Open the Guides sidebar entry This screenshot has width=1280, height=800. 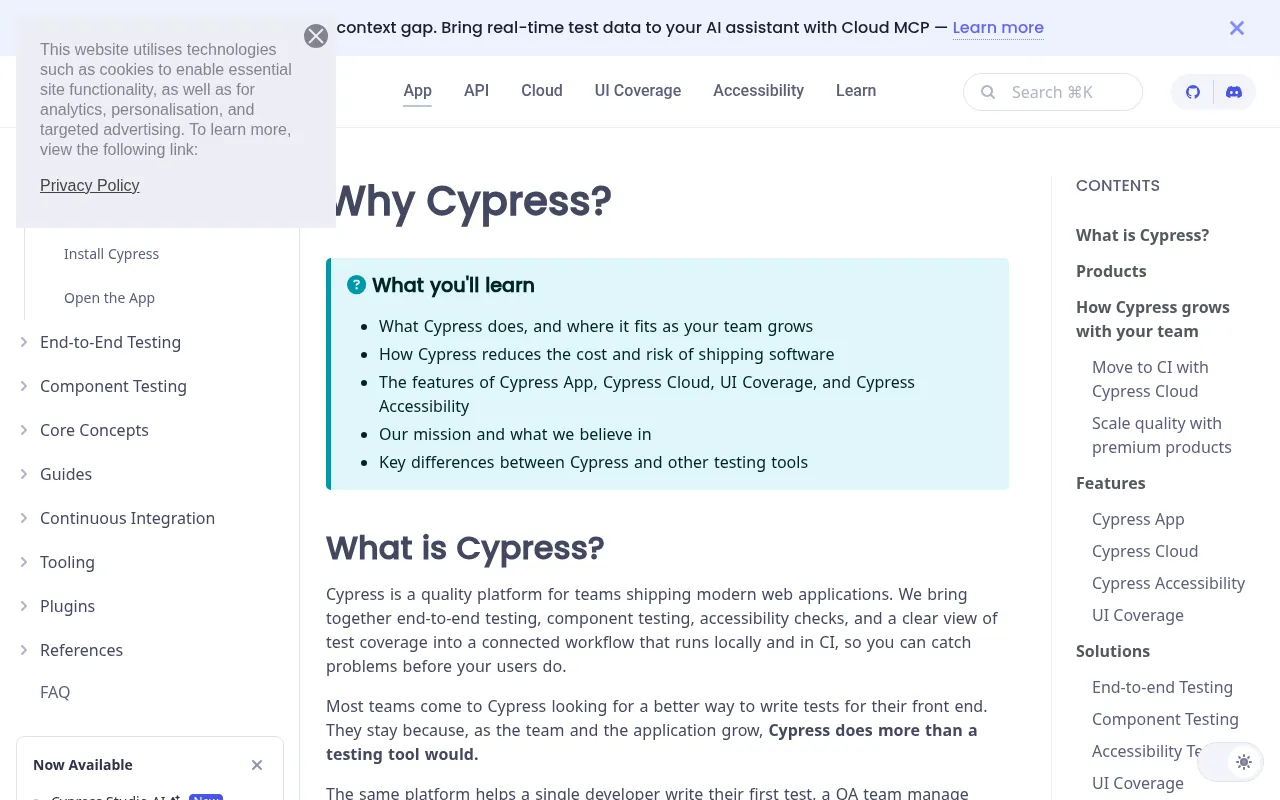66,474
